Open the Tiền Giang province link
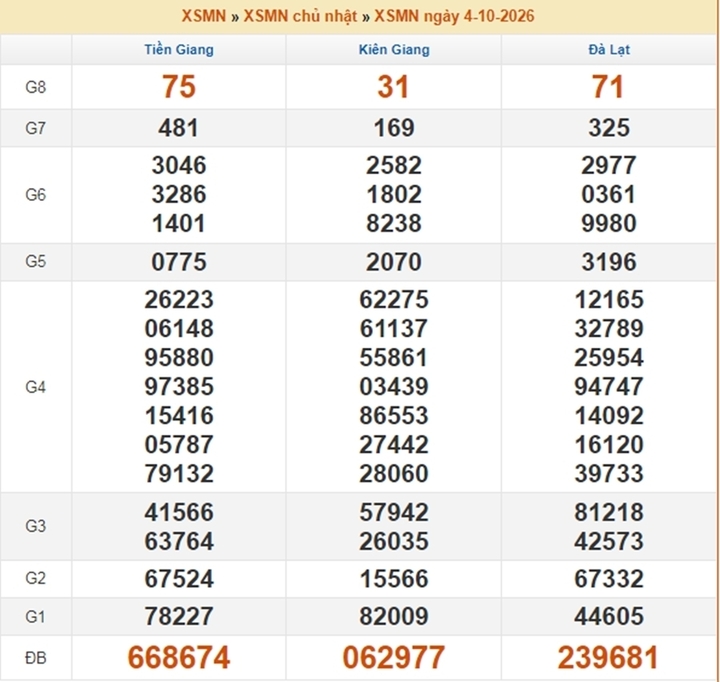The image size is (720, 682). (x=179, y=49)
